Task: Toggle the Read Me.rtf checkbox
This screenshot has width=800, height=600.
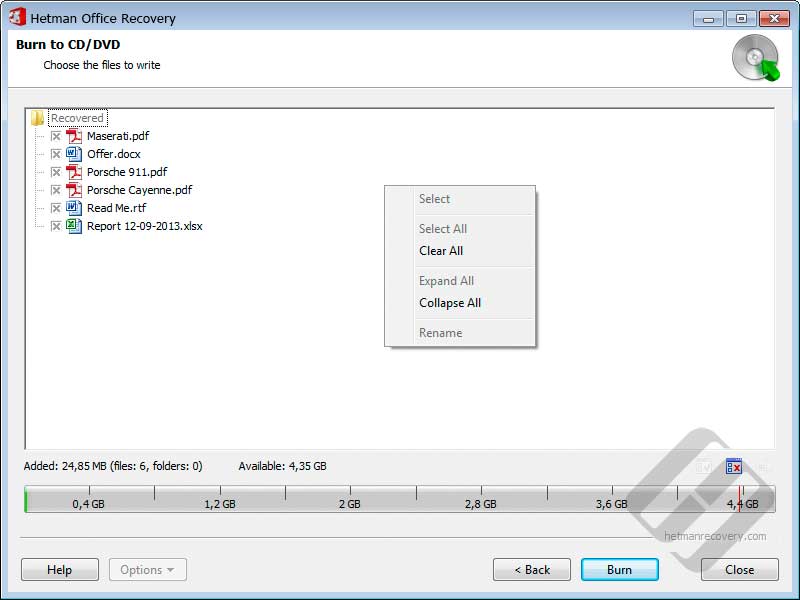Action: (56, 208)
